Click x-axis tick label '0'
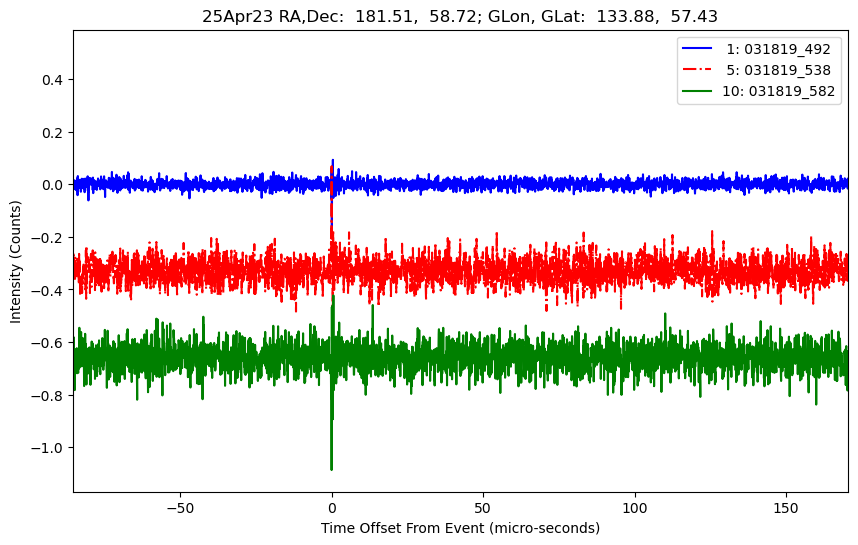 [x=332, y=508]
